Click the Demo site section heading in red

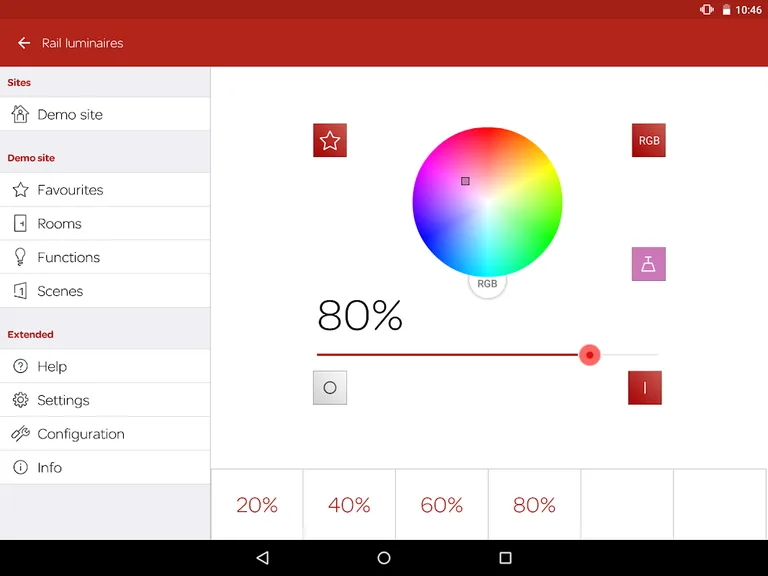31,158
